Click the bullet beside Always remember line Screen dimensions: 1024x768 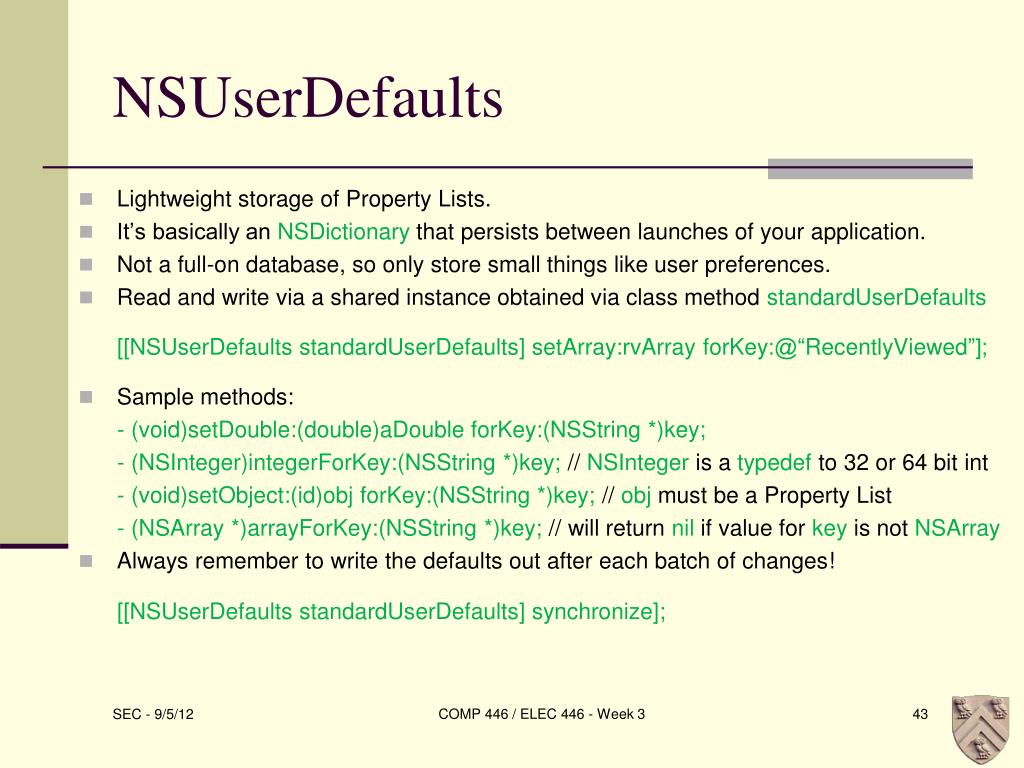pos(86,561)
